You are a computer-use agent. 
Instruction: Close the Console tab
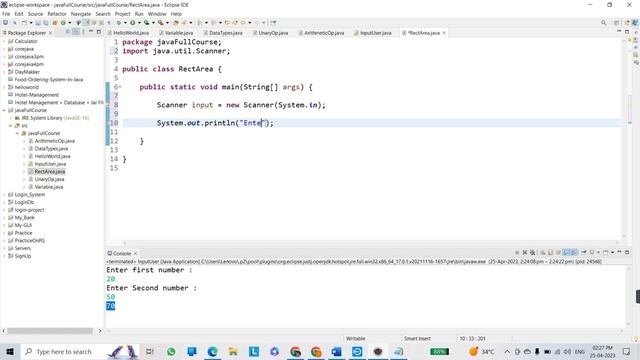coord(135,253)
